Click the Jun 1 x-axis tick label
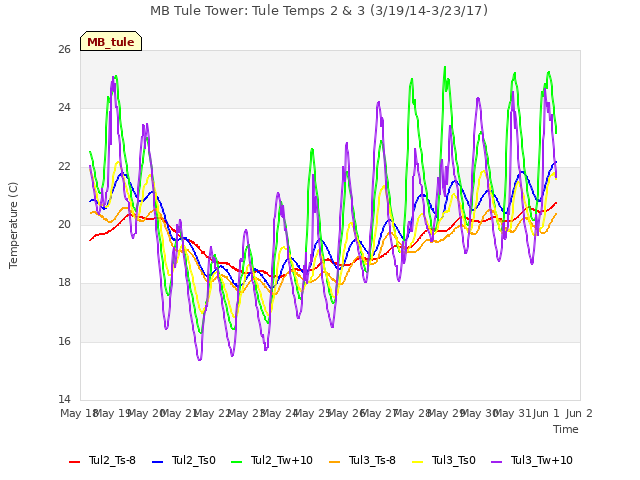This screenshot has height=480, width=640. [x=546, y=413]
